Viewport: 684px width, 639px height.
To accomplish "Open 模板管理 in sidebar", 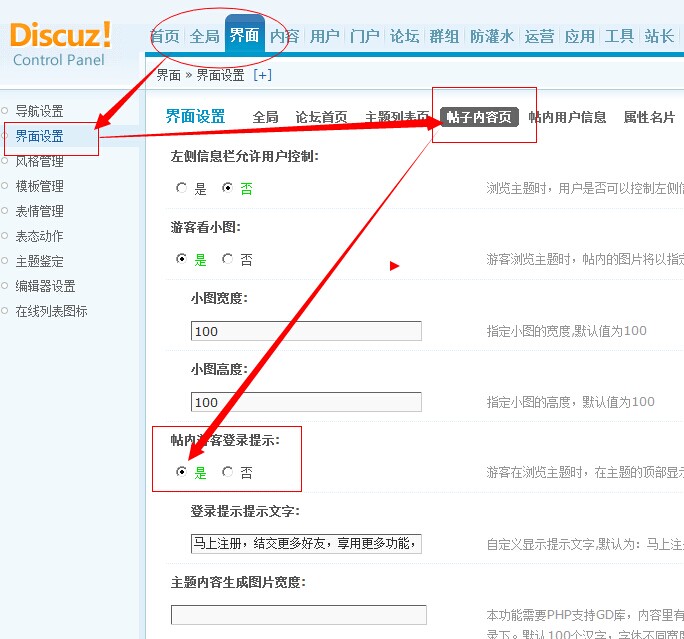I will (39, 186).
